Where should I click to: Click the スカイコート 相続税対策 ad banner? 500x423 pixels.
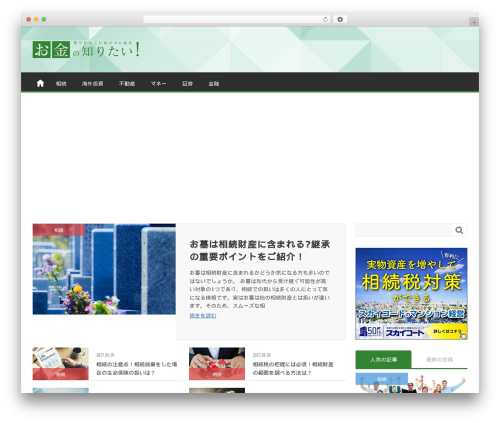point(411,294)
